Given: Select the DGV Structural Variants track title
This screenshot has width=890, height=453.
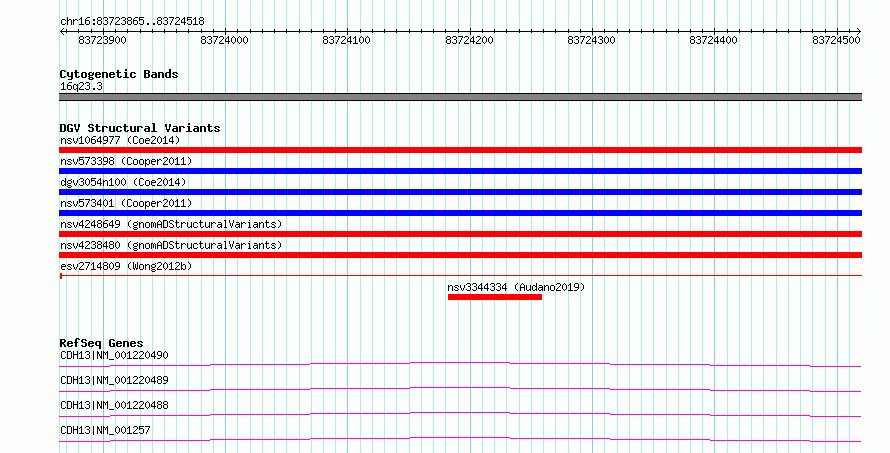Looking at the screenshot, I should (140, 128).
